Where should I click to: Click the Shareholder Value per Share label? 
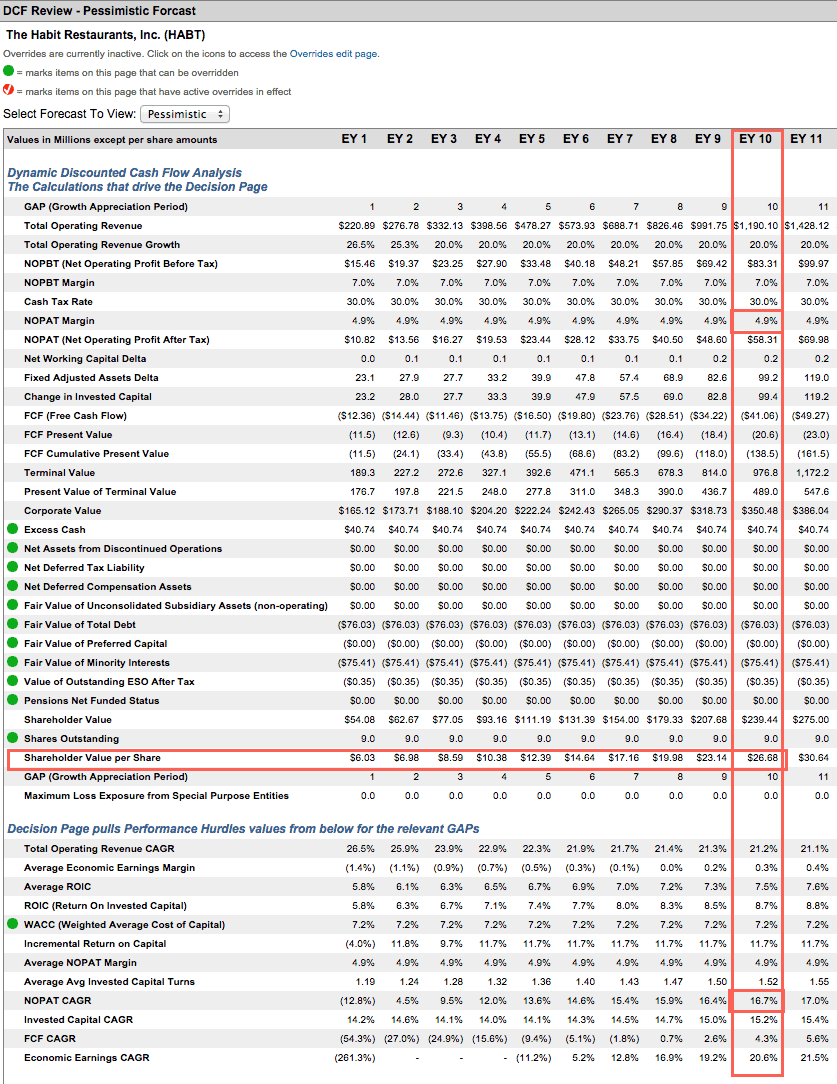(x=92, y=758)
